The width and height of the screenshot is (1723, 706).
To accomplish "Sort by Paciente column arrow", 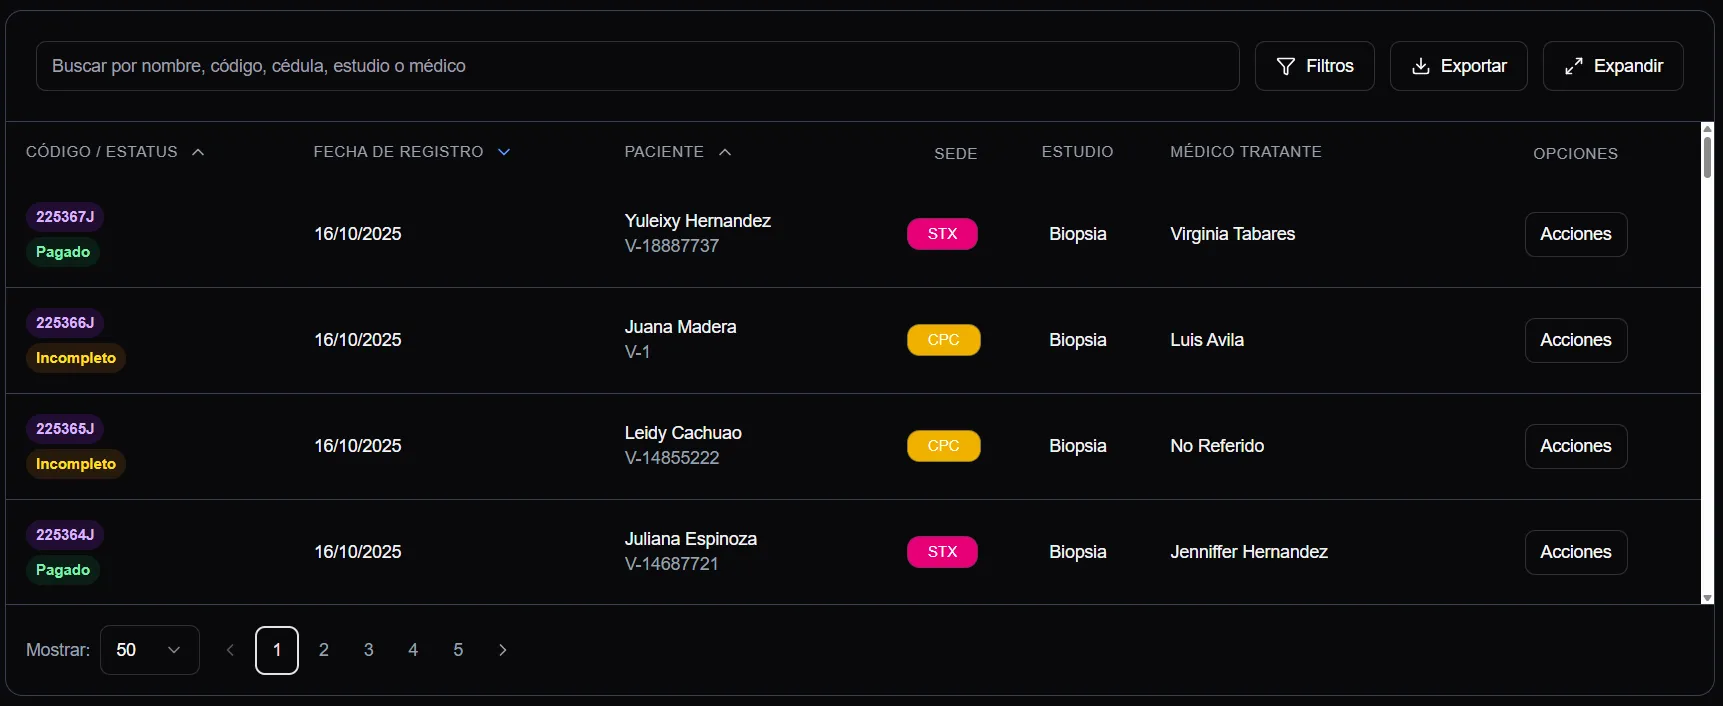I will click(x=725, y=152).
